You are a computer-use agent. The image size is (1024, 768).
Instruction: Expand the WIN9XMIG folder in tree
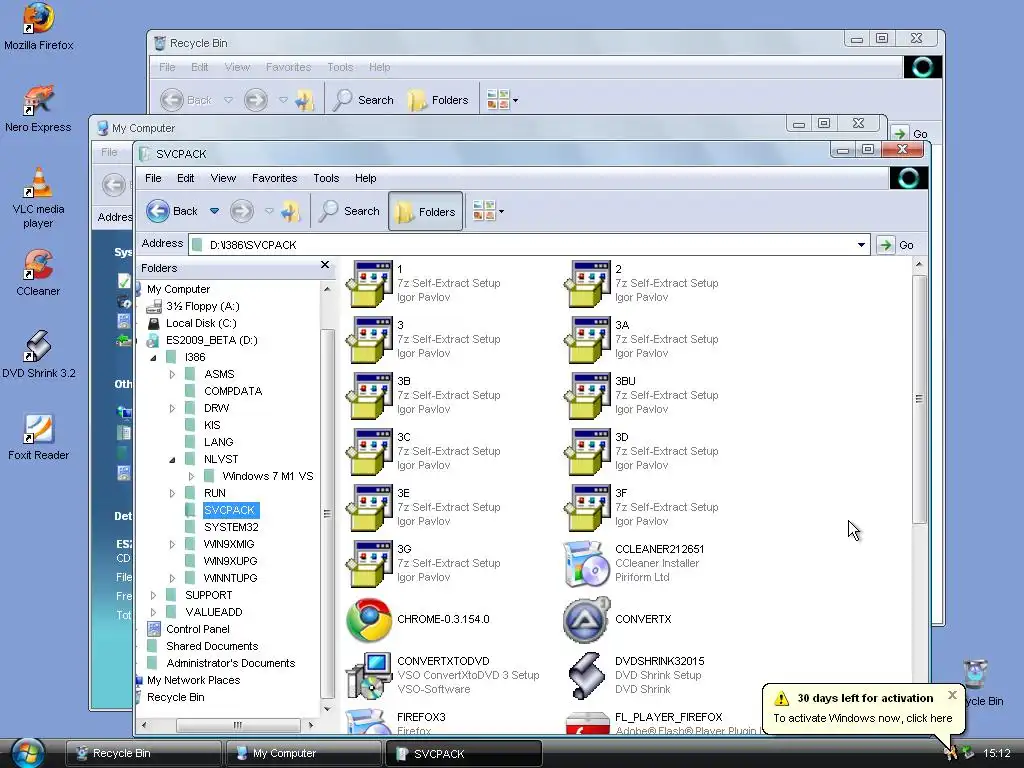172,544
